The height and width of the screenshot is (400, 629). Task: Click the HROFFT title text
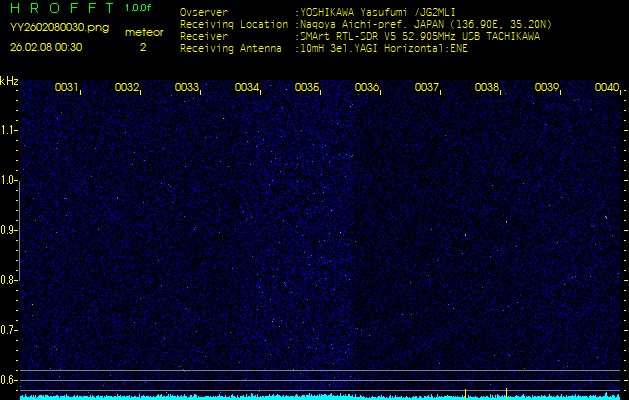point(62,8)
